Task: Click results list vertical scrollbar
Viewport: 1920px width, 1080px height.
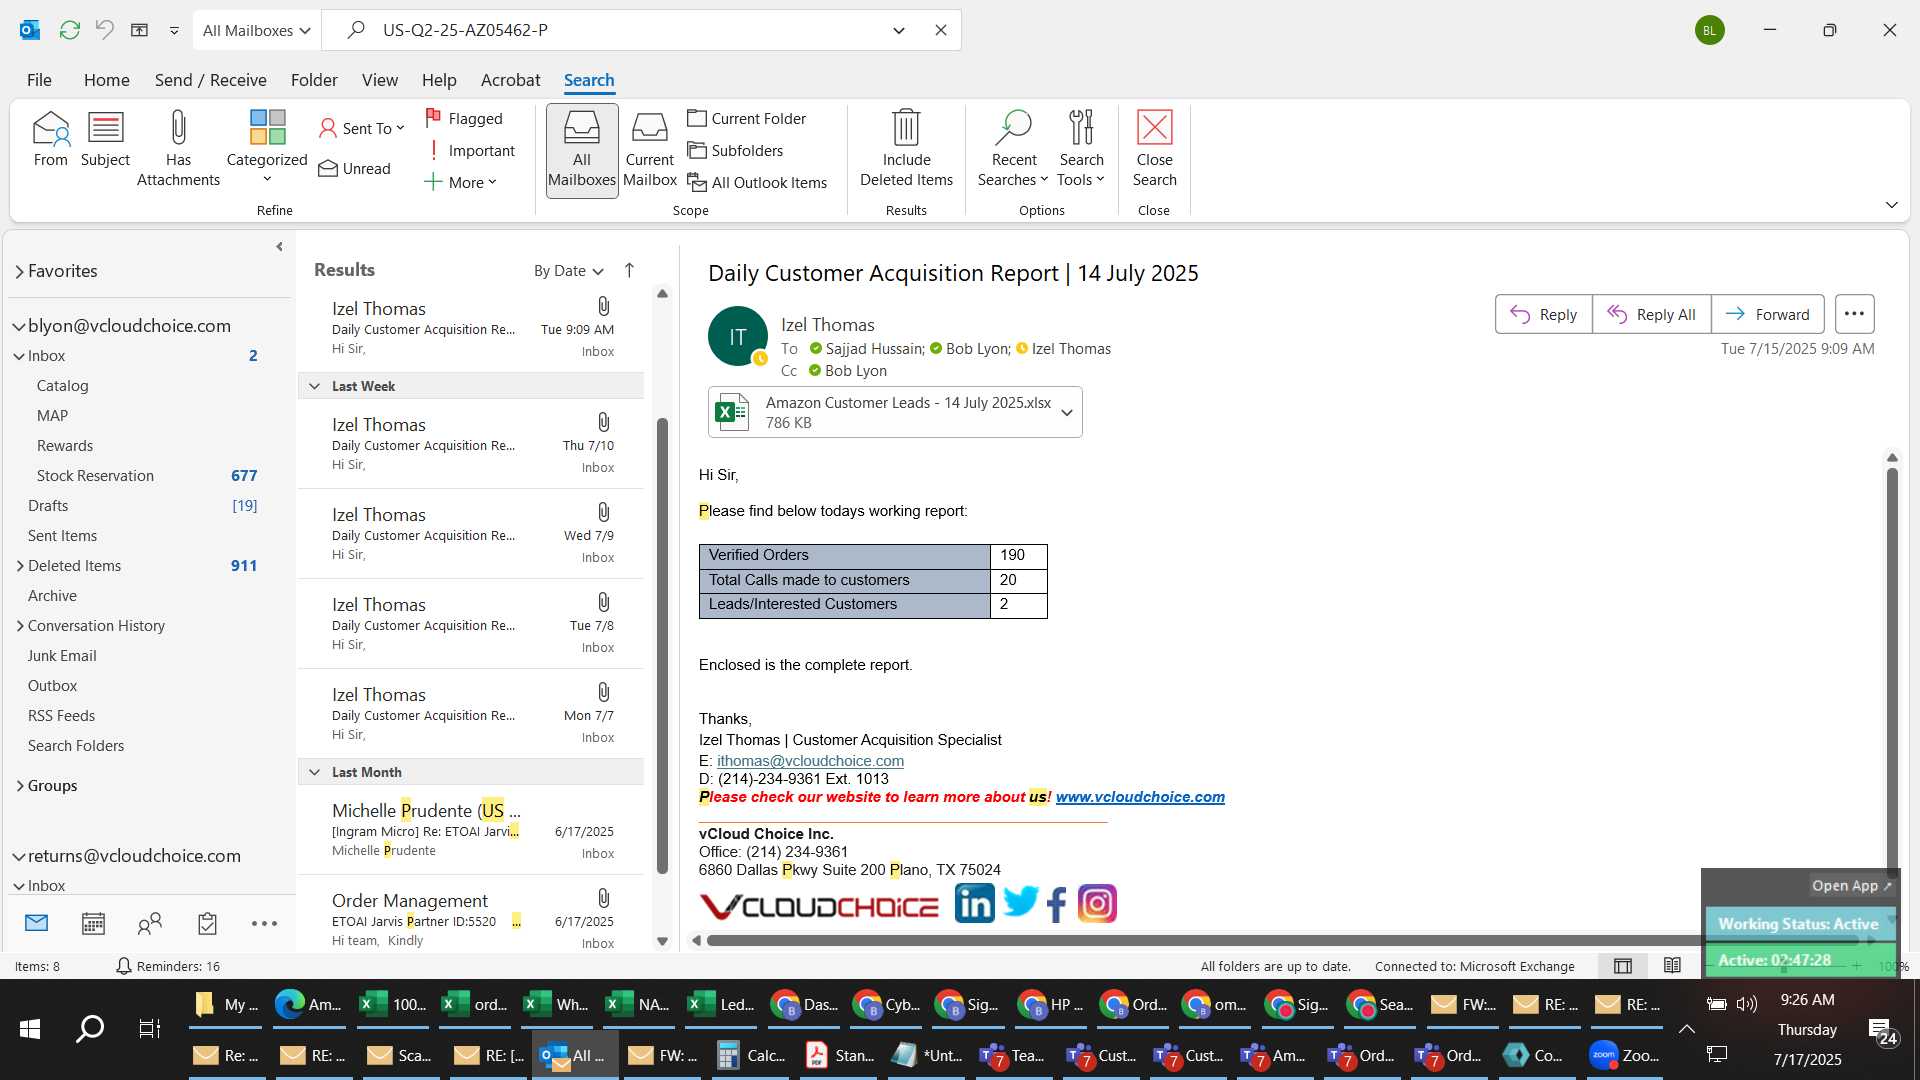Action: [662, 645]
